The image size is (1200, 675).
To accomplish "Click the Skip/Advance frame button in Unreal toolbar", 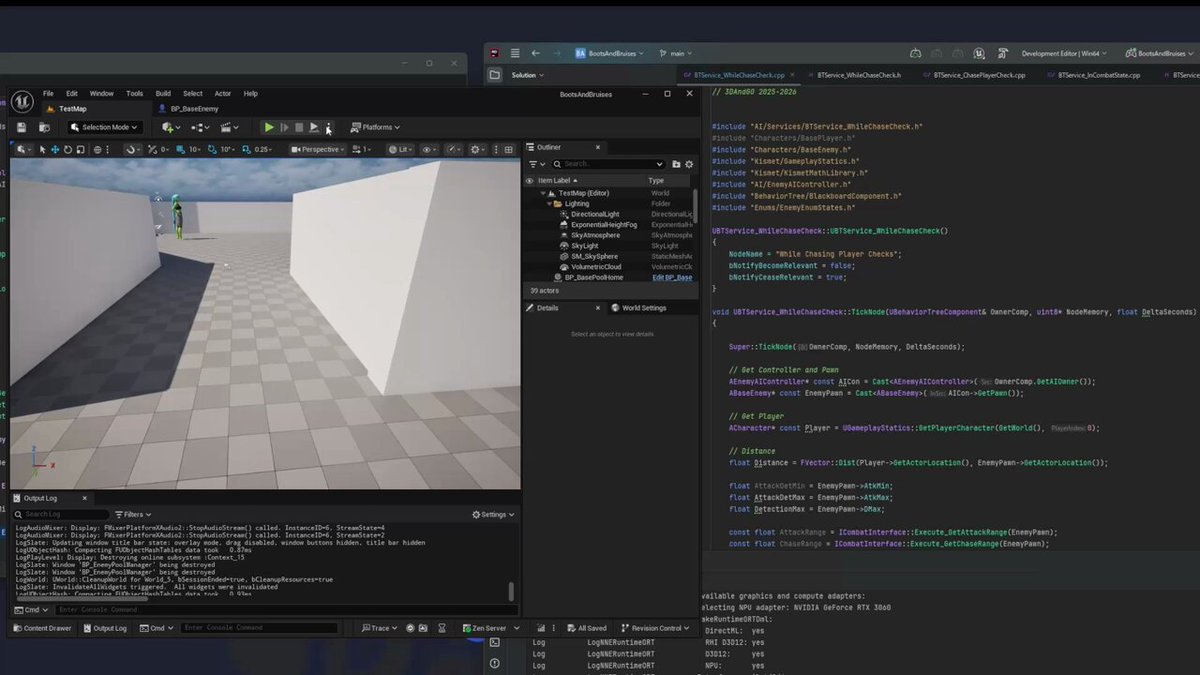I will tap(284, 127).
